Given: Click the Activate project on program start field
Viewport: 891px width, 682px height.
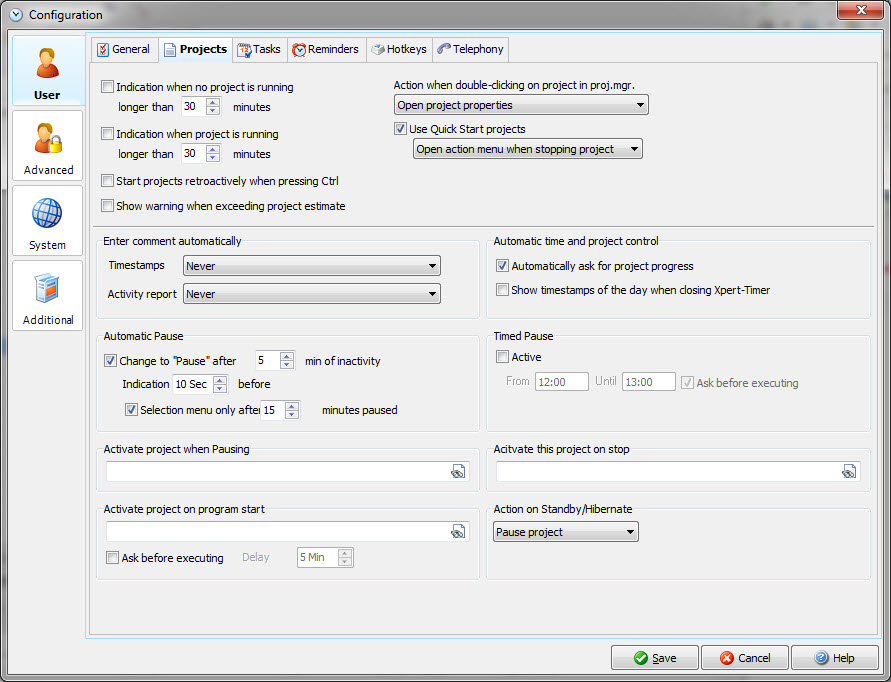Looking at the screenshot, I should [275, 532].
